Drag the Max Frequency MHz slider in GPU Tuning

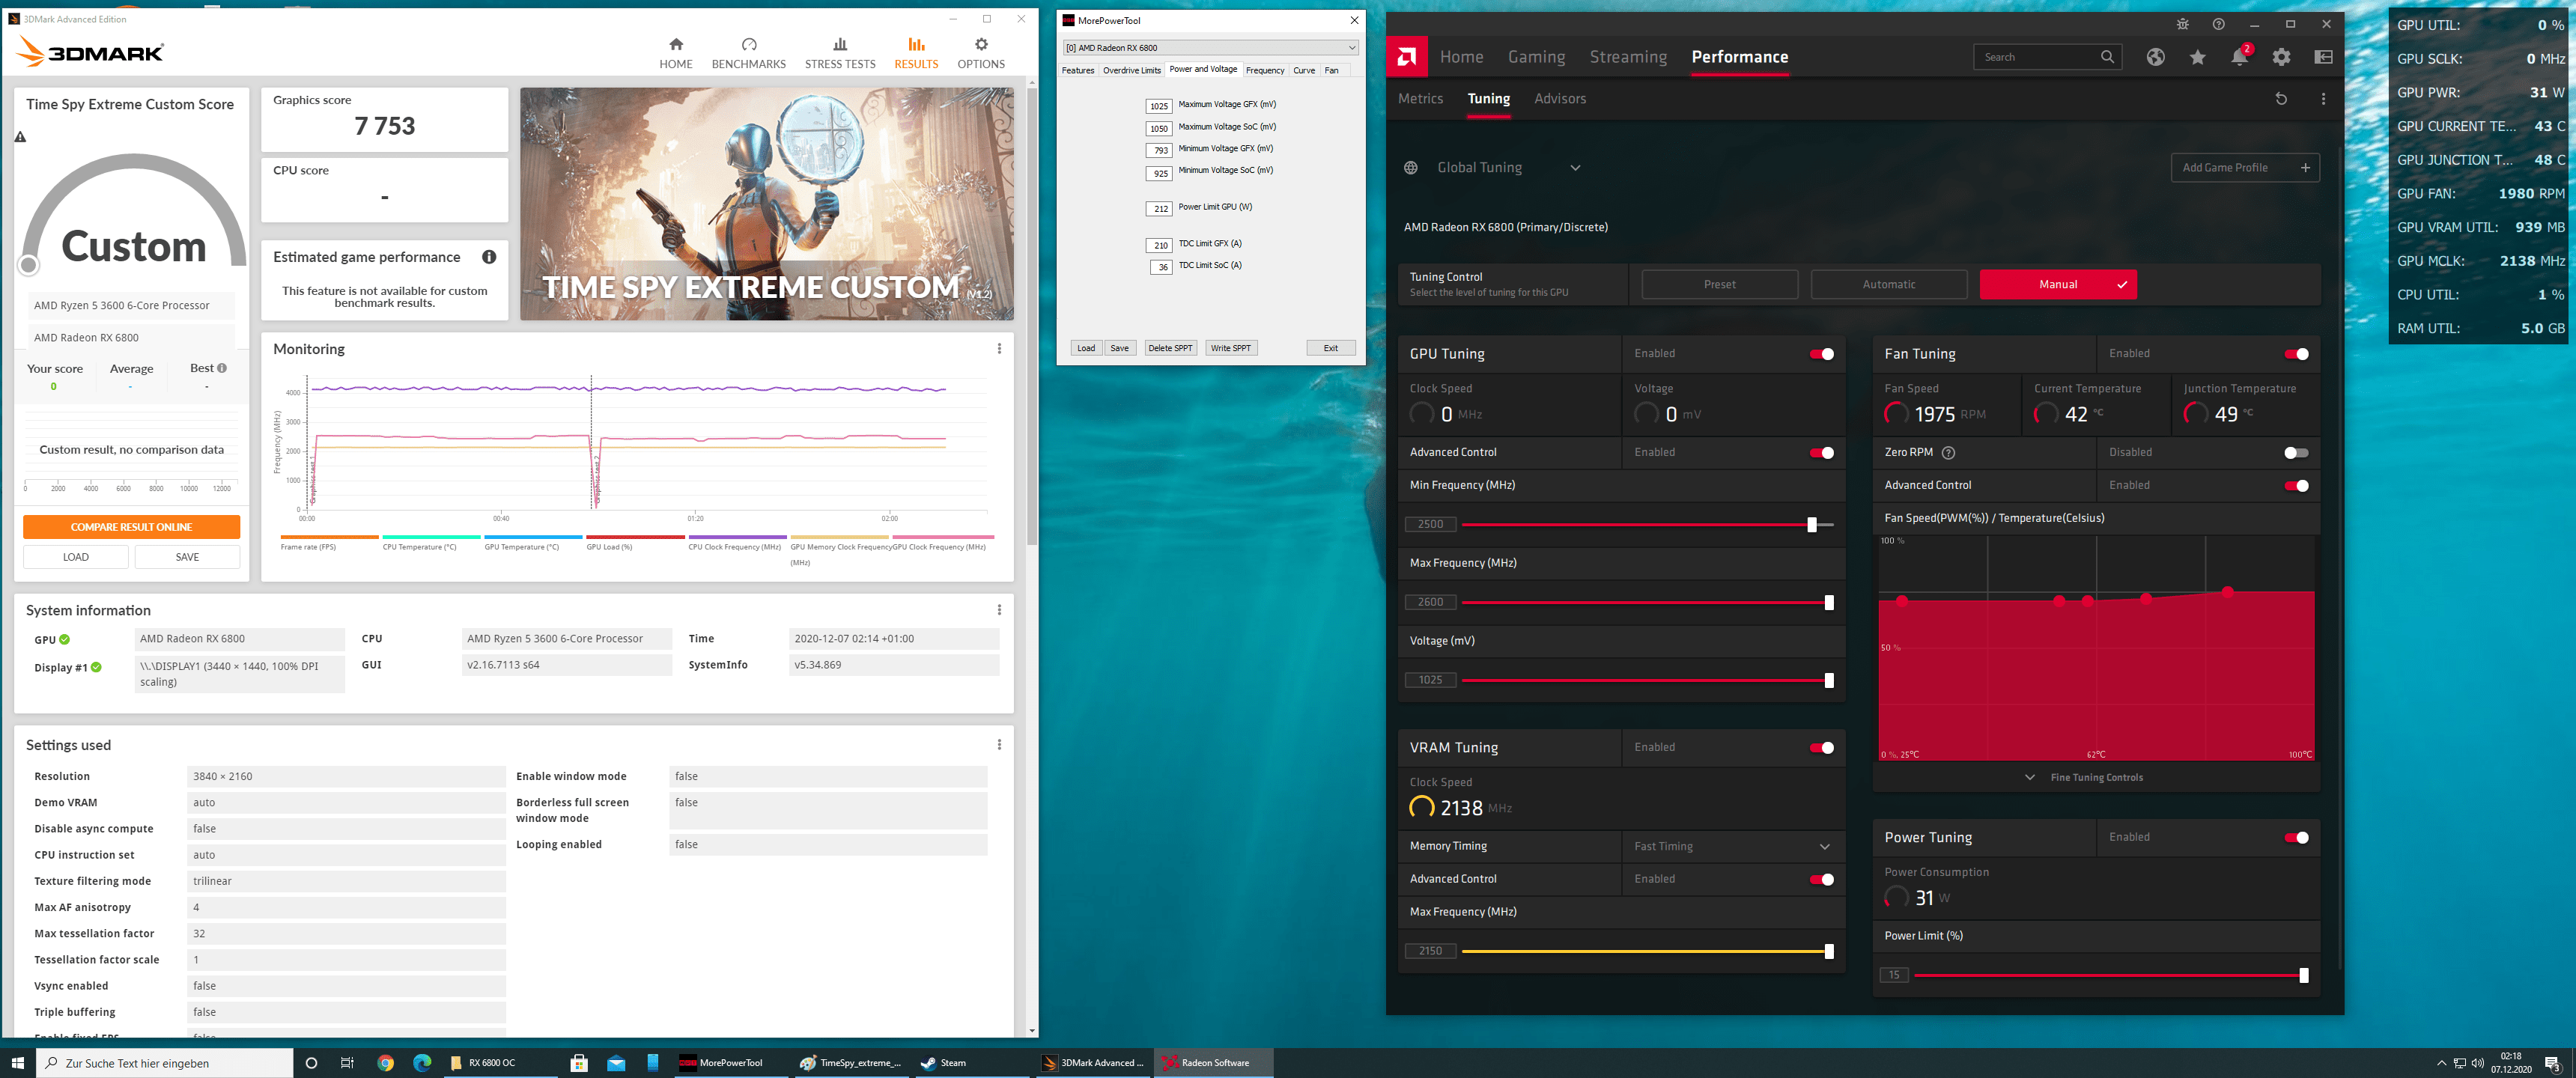(1827, 601)
